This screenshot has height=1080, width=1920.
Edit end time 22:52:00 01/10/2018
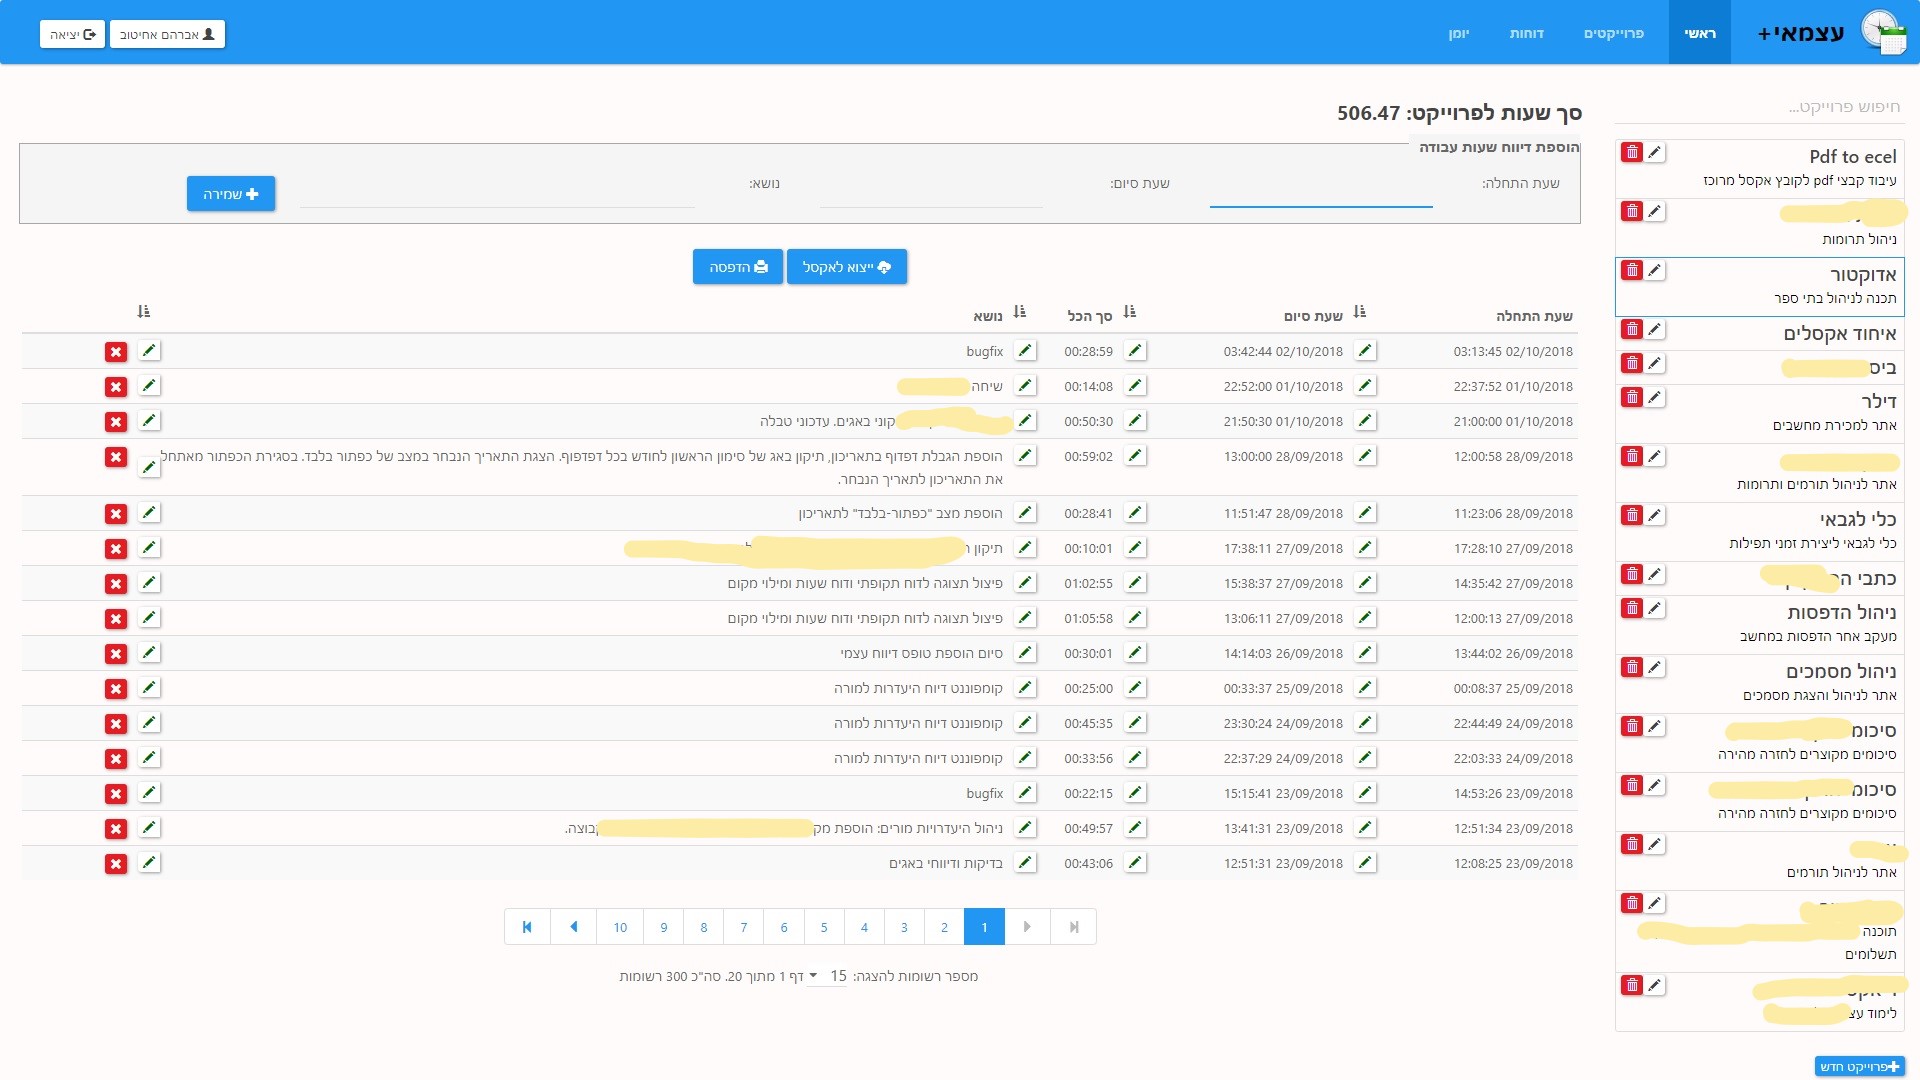click(1135, 386)
